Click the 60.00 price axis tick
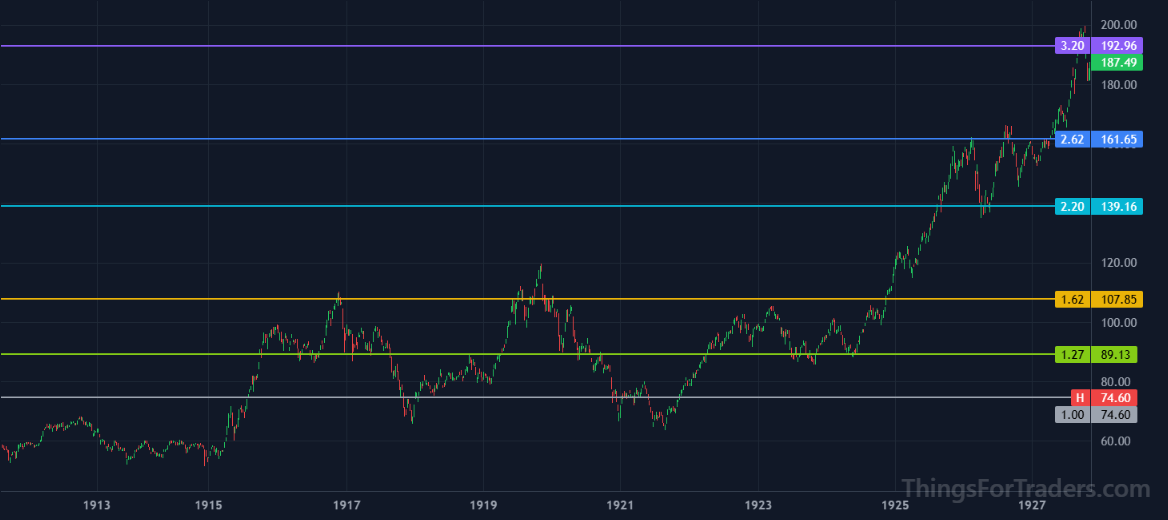Image resolution: width=1168 pixels, height=520 pixels. pyautogui.click(x=1118, y=441)
